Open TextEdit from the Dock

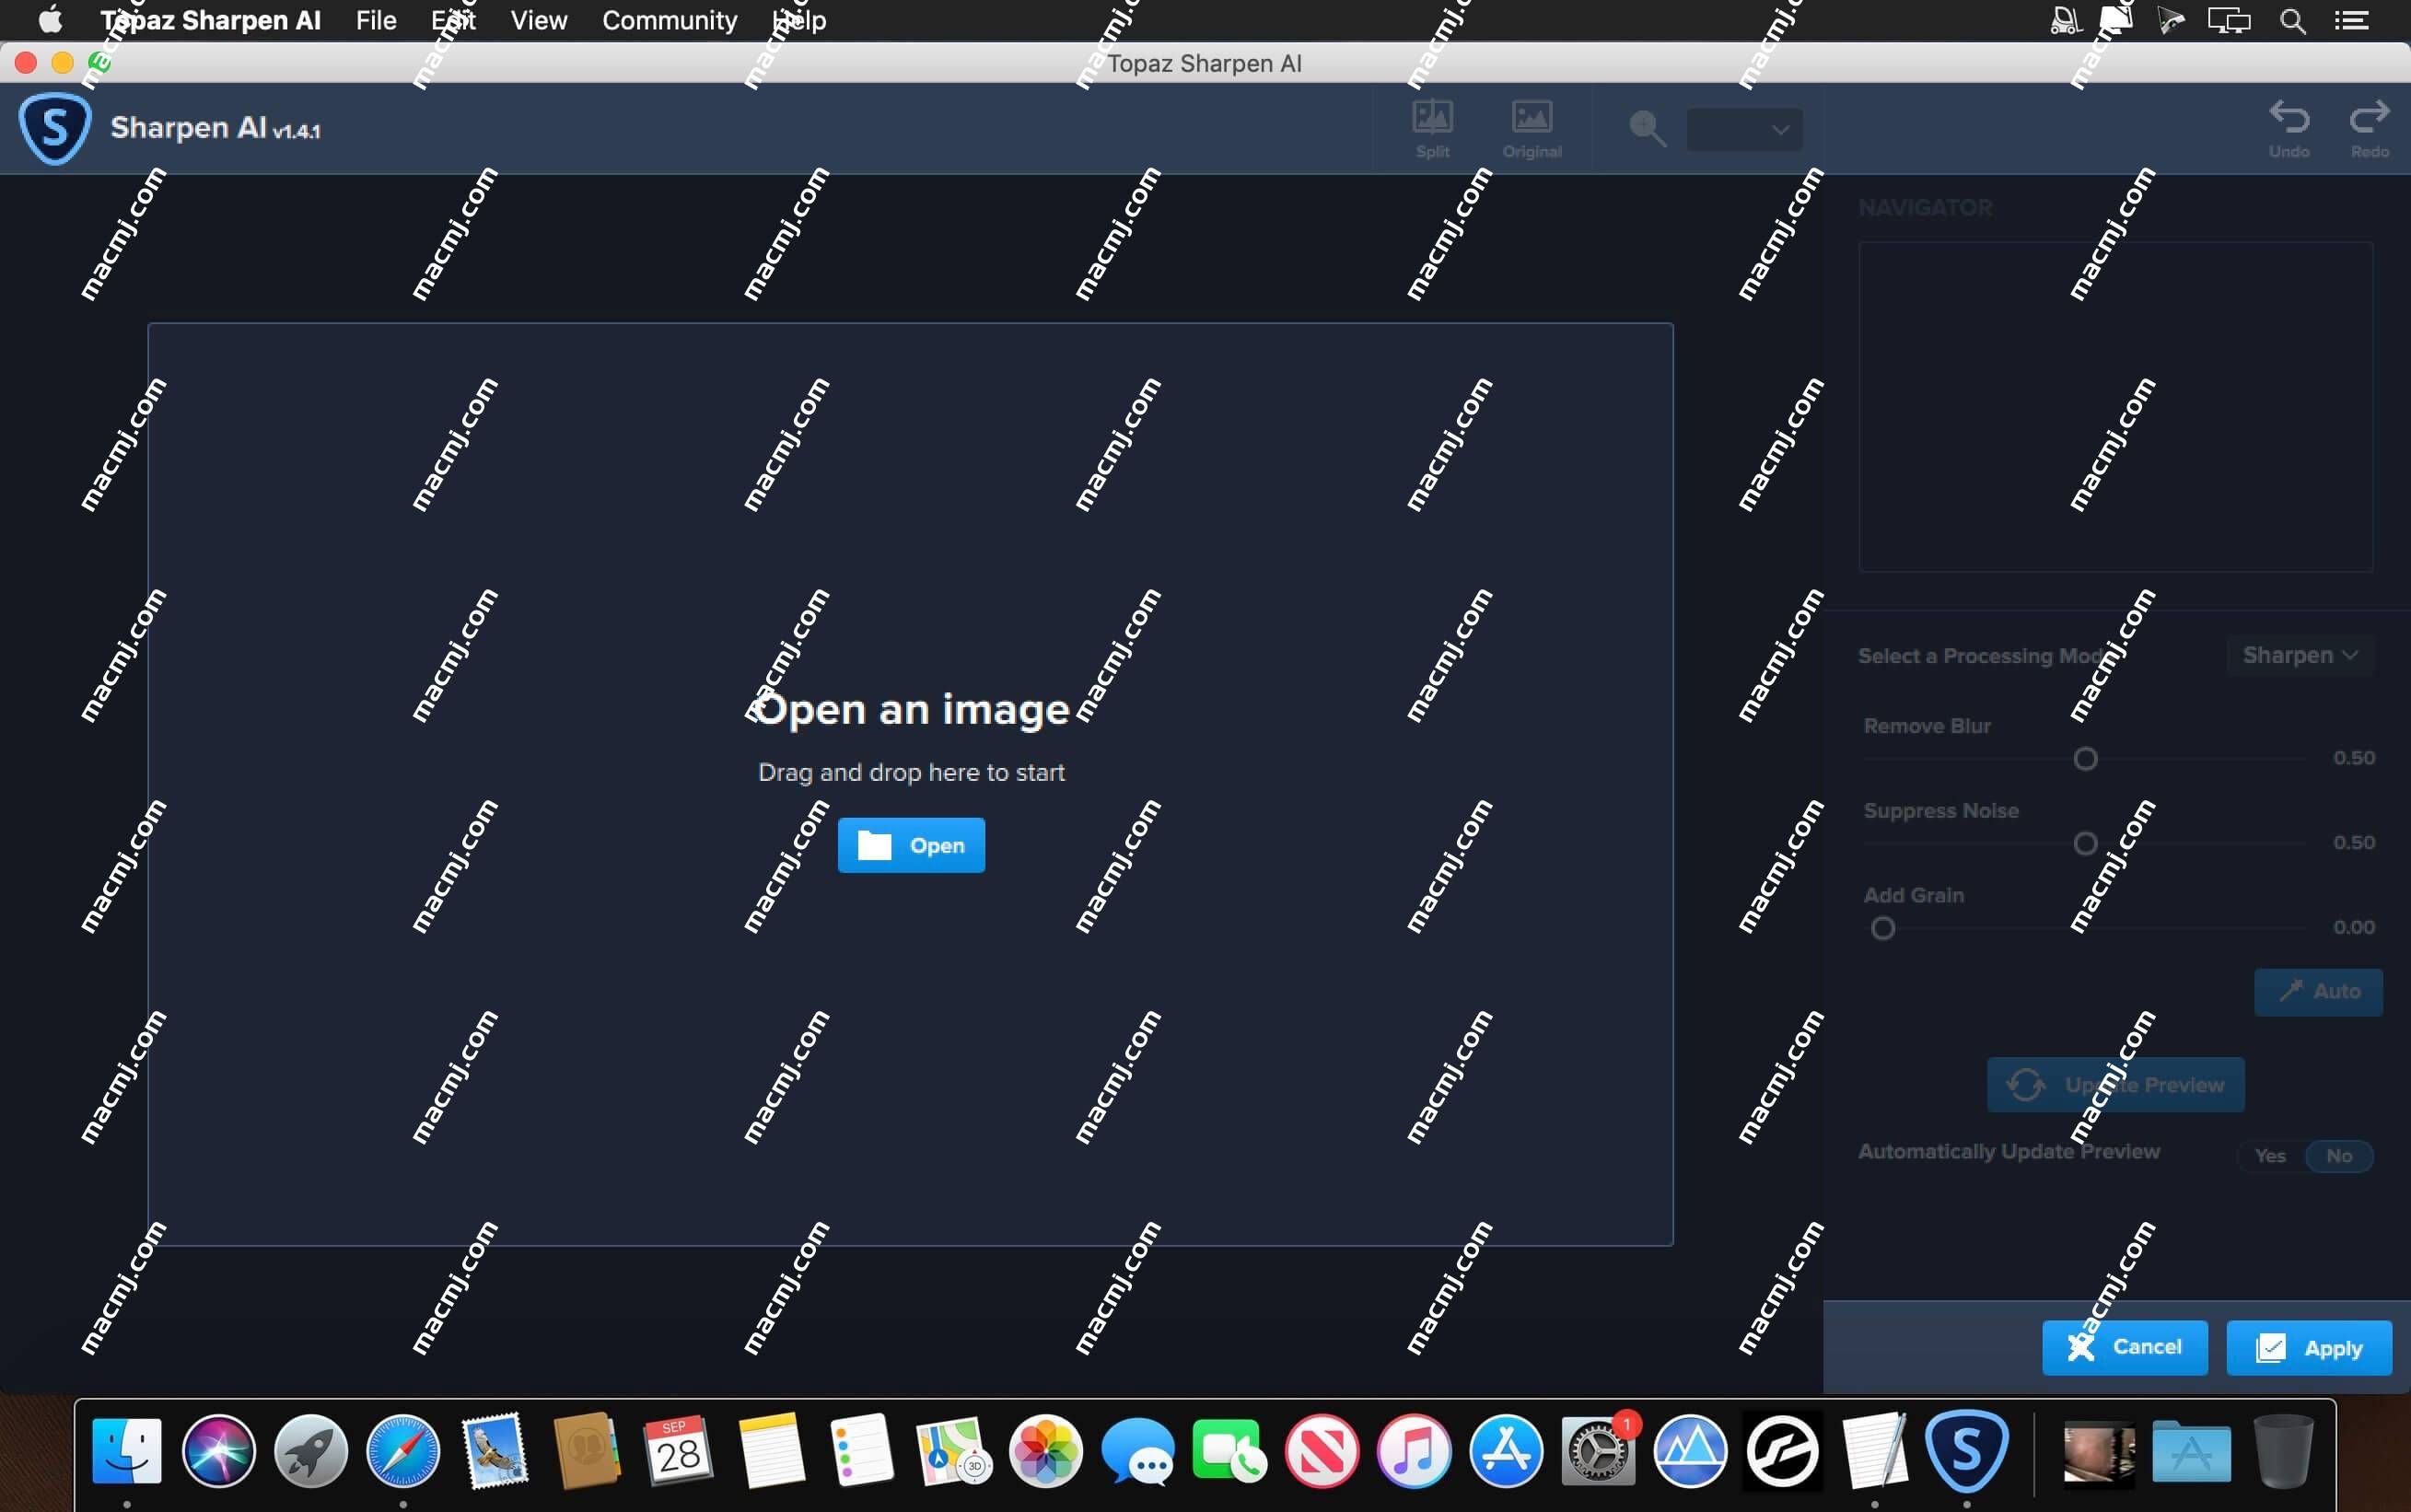(x=1874, y=1451)
